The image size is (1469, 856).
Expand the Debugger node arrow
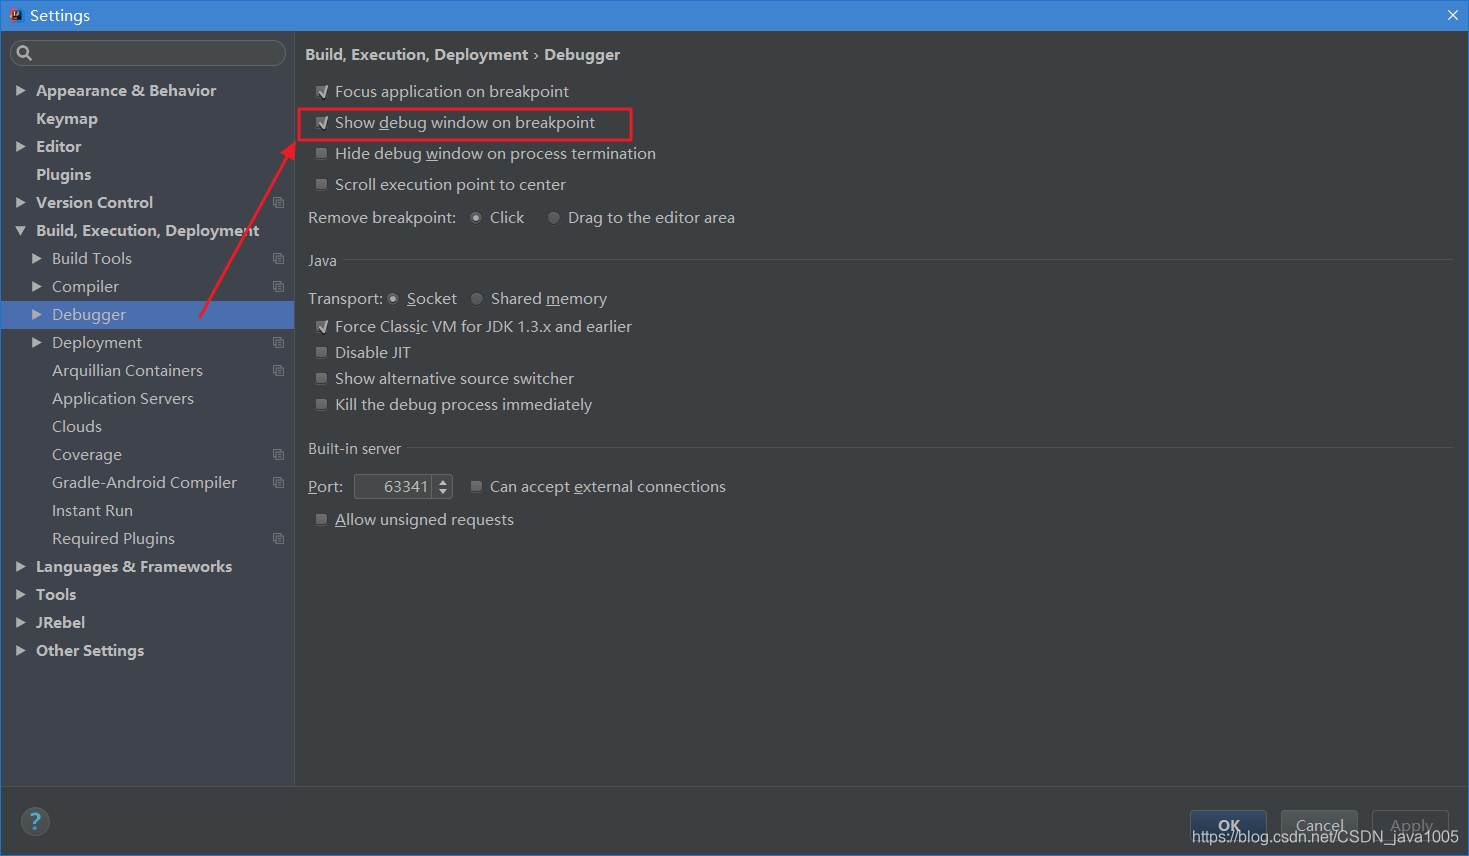(37, 315)
